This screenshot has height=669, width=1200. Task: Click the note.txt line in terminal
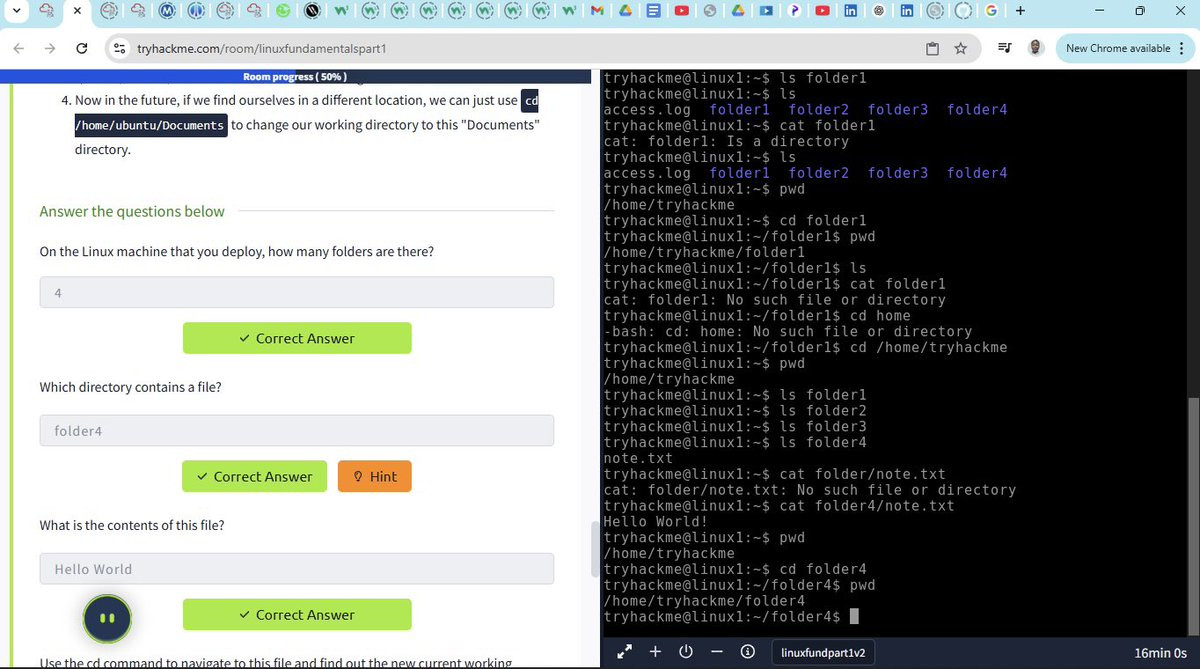click(639, 458)
